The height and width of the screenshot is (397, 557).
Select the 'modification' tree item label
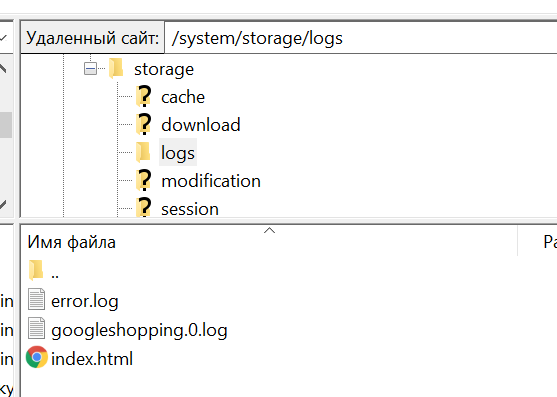coord(211,181)
